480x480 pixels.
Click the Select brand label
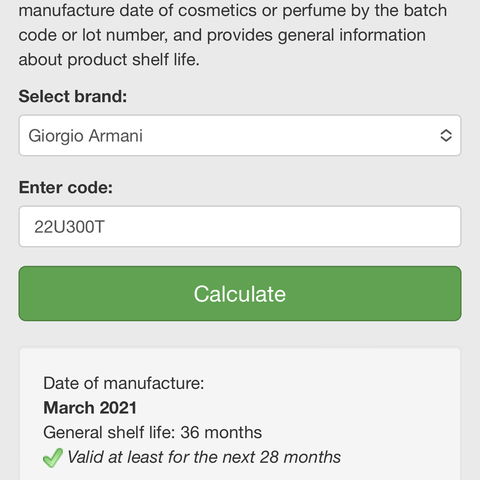[73, 96]
